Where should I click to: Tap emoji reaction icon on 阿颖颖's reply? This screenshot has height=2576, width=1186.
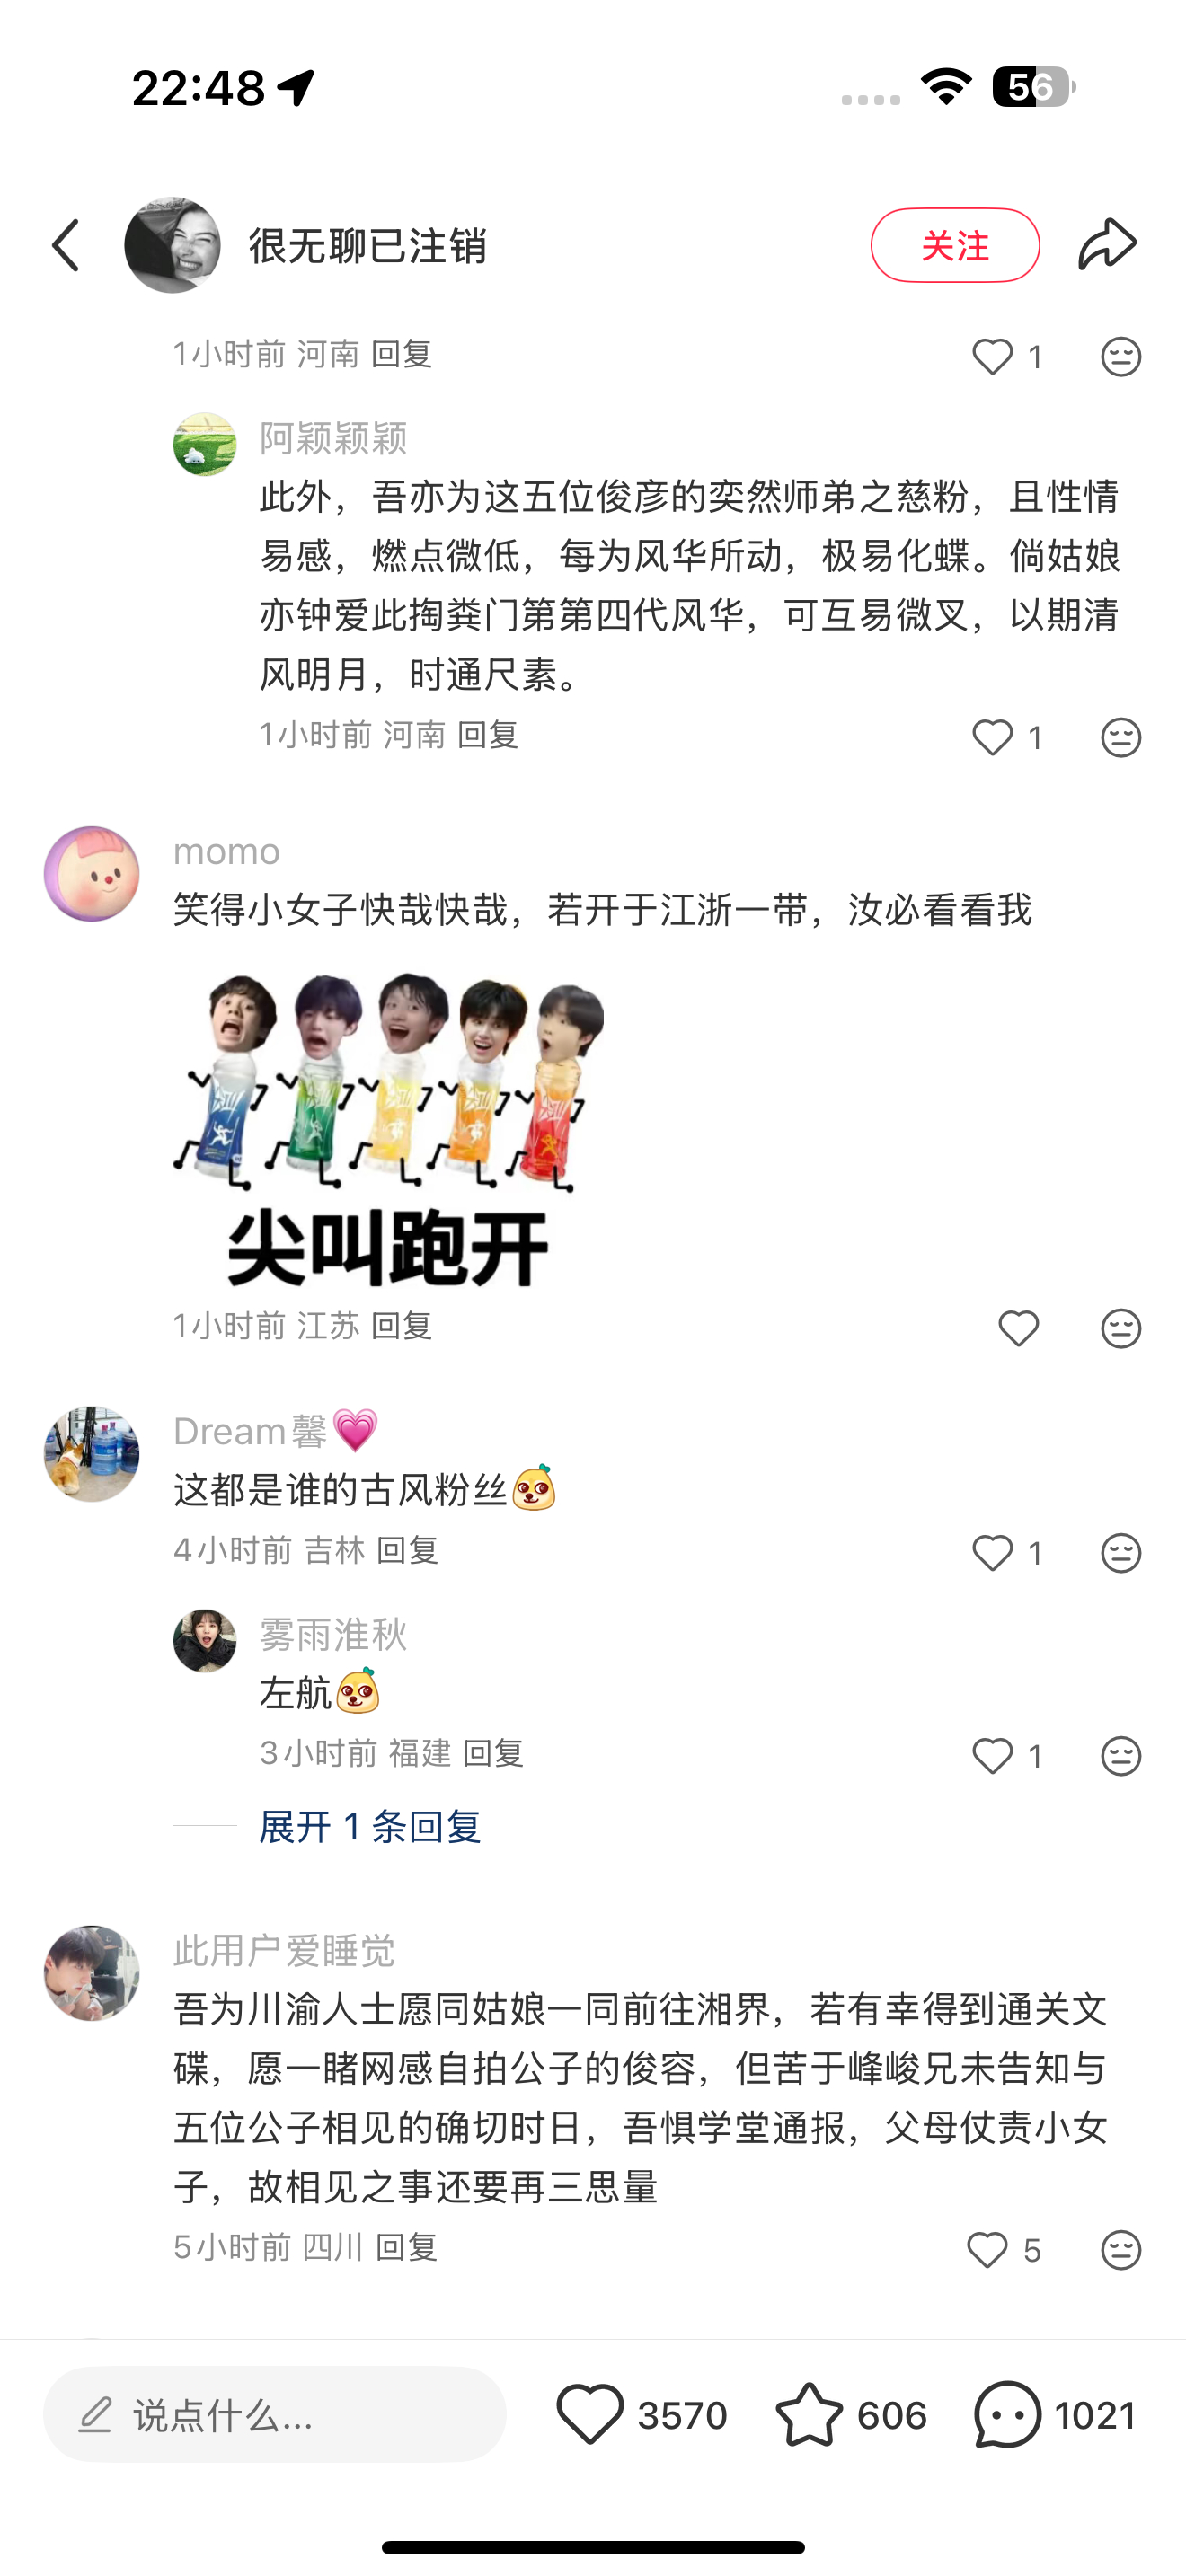(1121, 738)
